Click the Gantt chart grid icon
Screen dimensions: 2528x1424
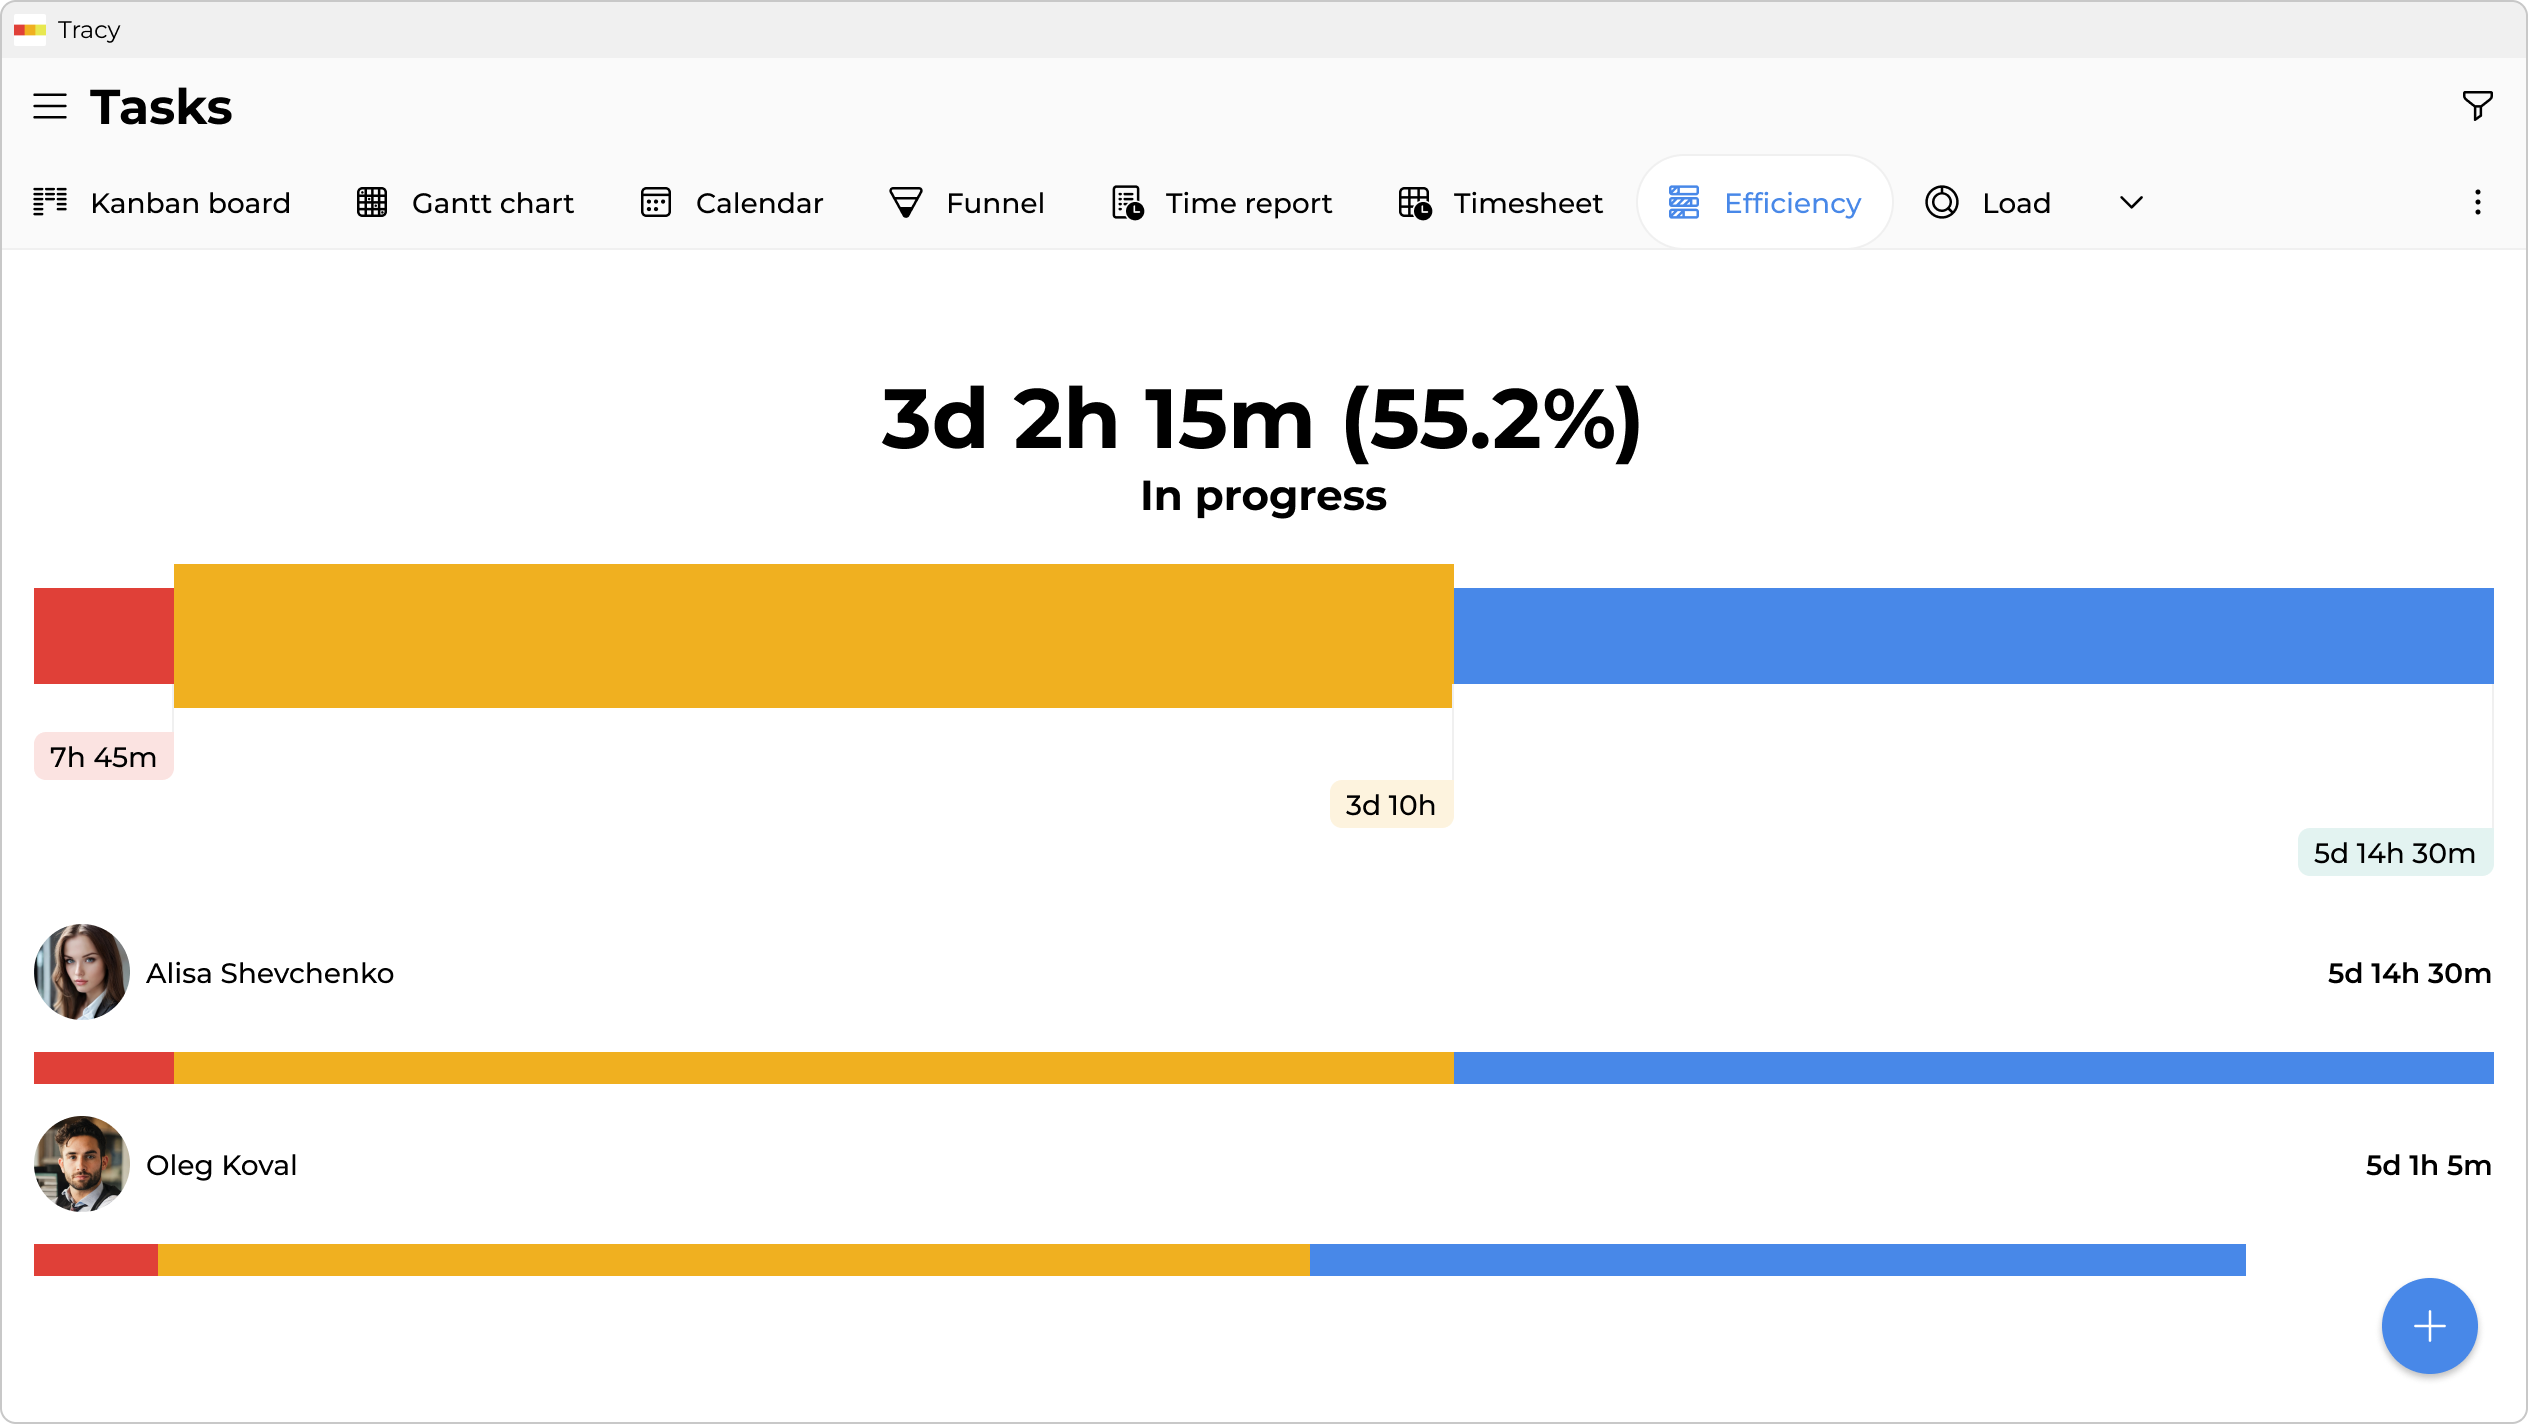[x=372, y=203]
